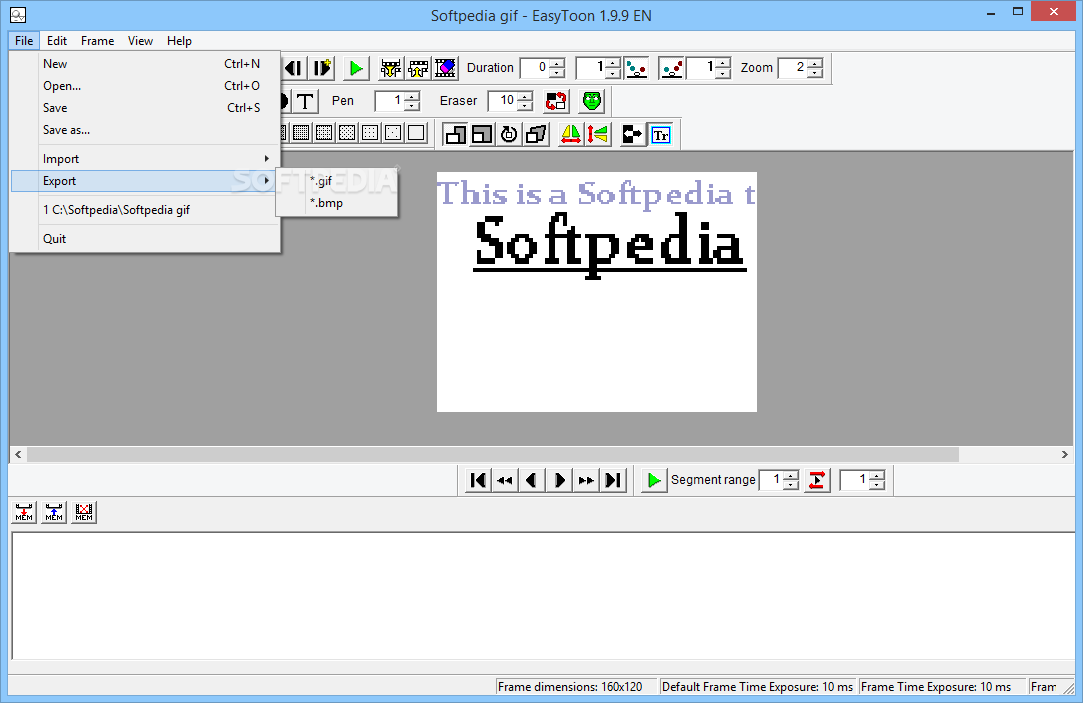The height and width of the screenshot is (703, 1083).
Task: Choose Save as... from File menu
Action: pos(145,130)
